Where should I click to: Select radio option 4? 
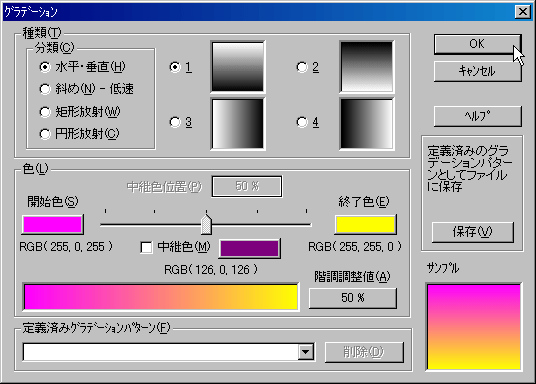pyautogui.click(x=302, y=122)
